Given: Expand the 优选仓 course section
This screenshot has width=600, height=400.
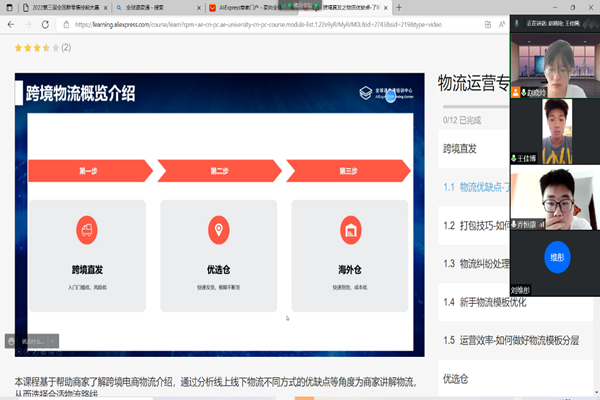Looking at the screenshot, I should [x=456, y=379].
